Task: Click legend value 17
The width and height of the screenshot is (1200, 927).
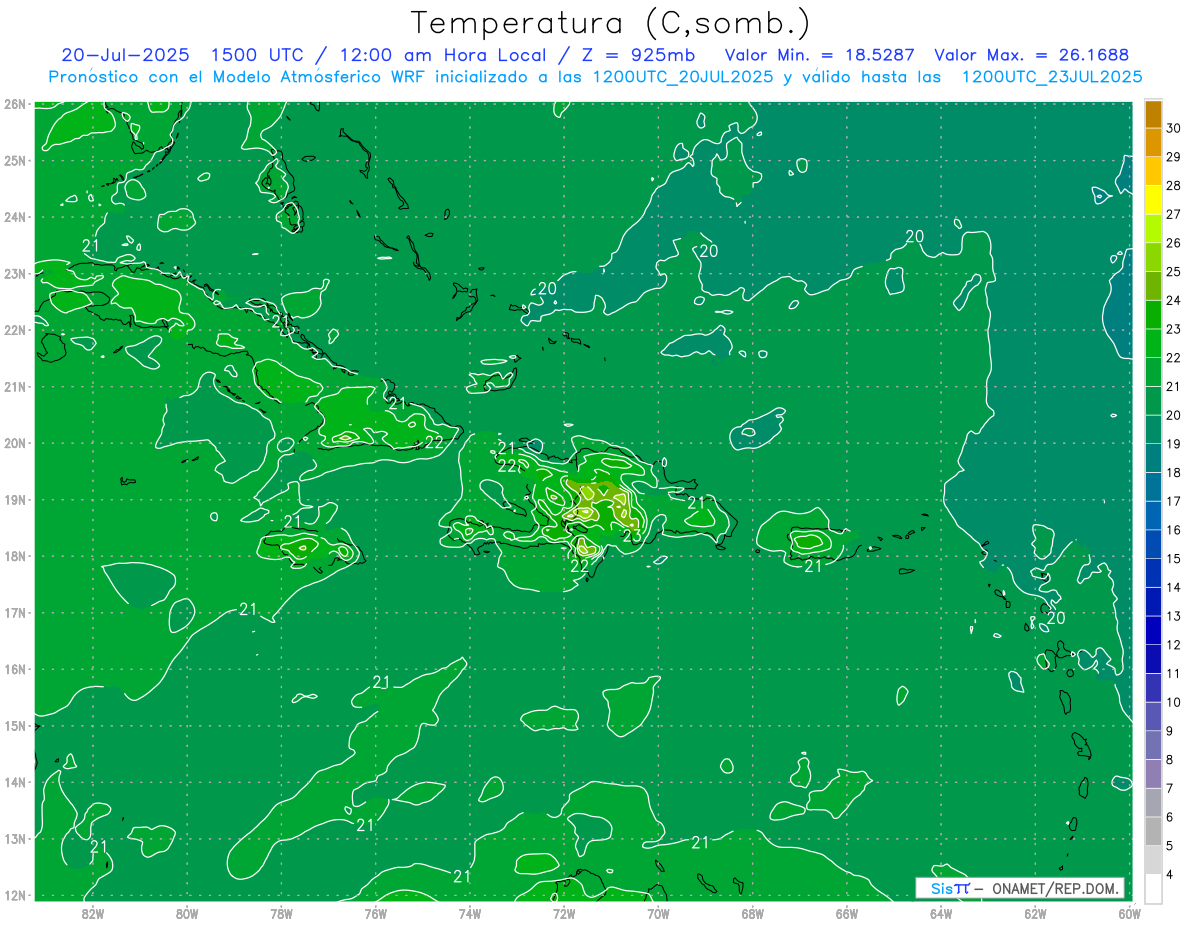Action: coord(1174,501)
